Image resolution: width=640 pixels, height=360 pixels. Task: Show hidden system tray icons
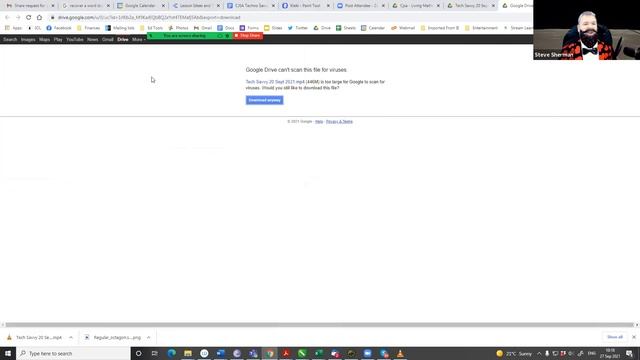(x=539, y=353)
